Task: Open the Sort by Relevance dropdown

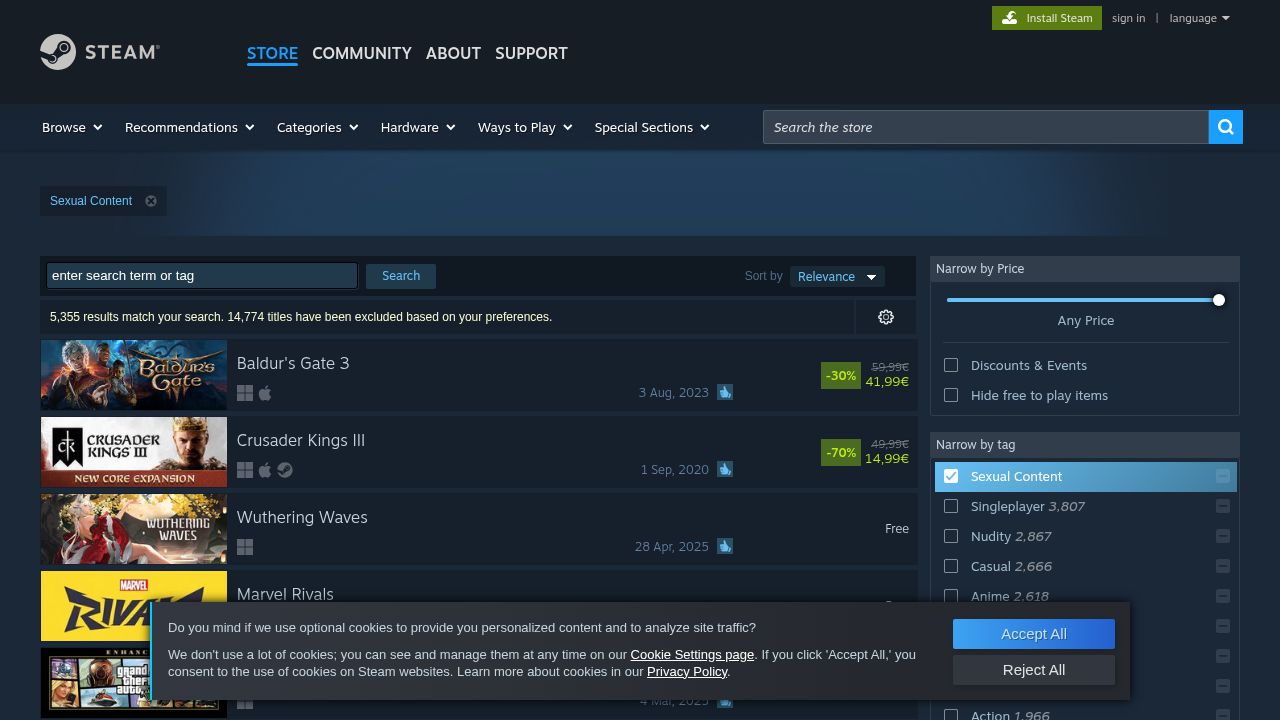Action: pyautogui.click(x=837, y=276)
